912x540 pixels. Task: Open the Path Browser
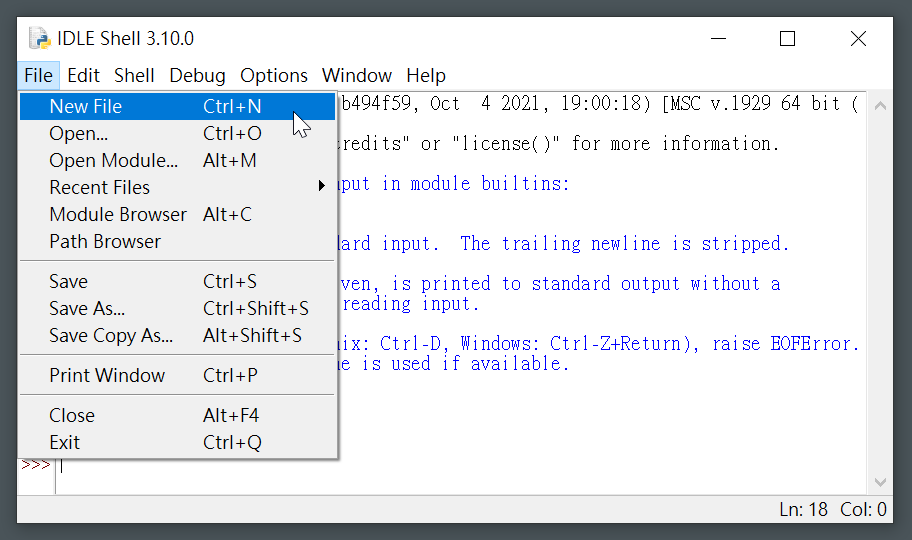click(x=177, y=241)
